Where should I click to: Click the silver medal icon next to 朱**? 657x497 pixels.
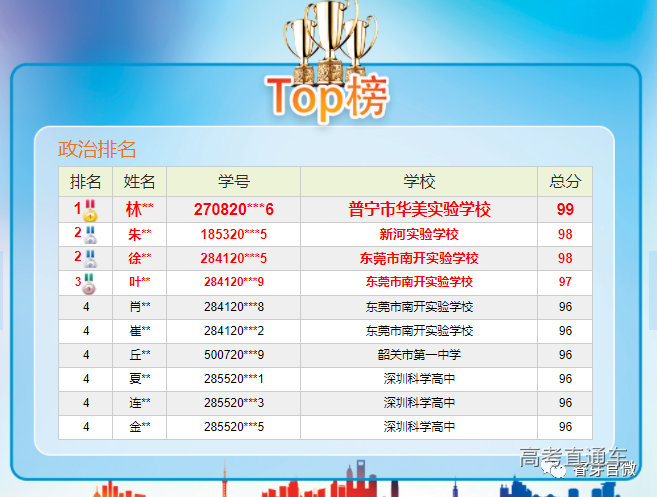point(91,234)
